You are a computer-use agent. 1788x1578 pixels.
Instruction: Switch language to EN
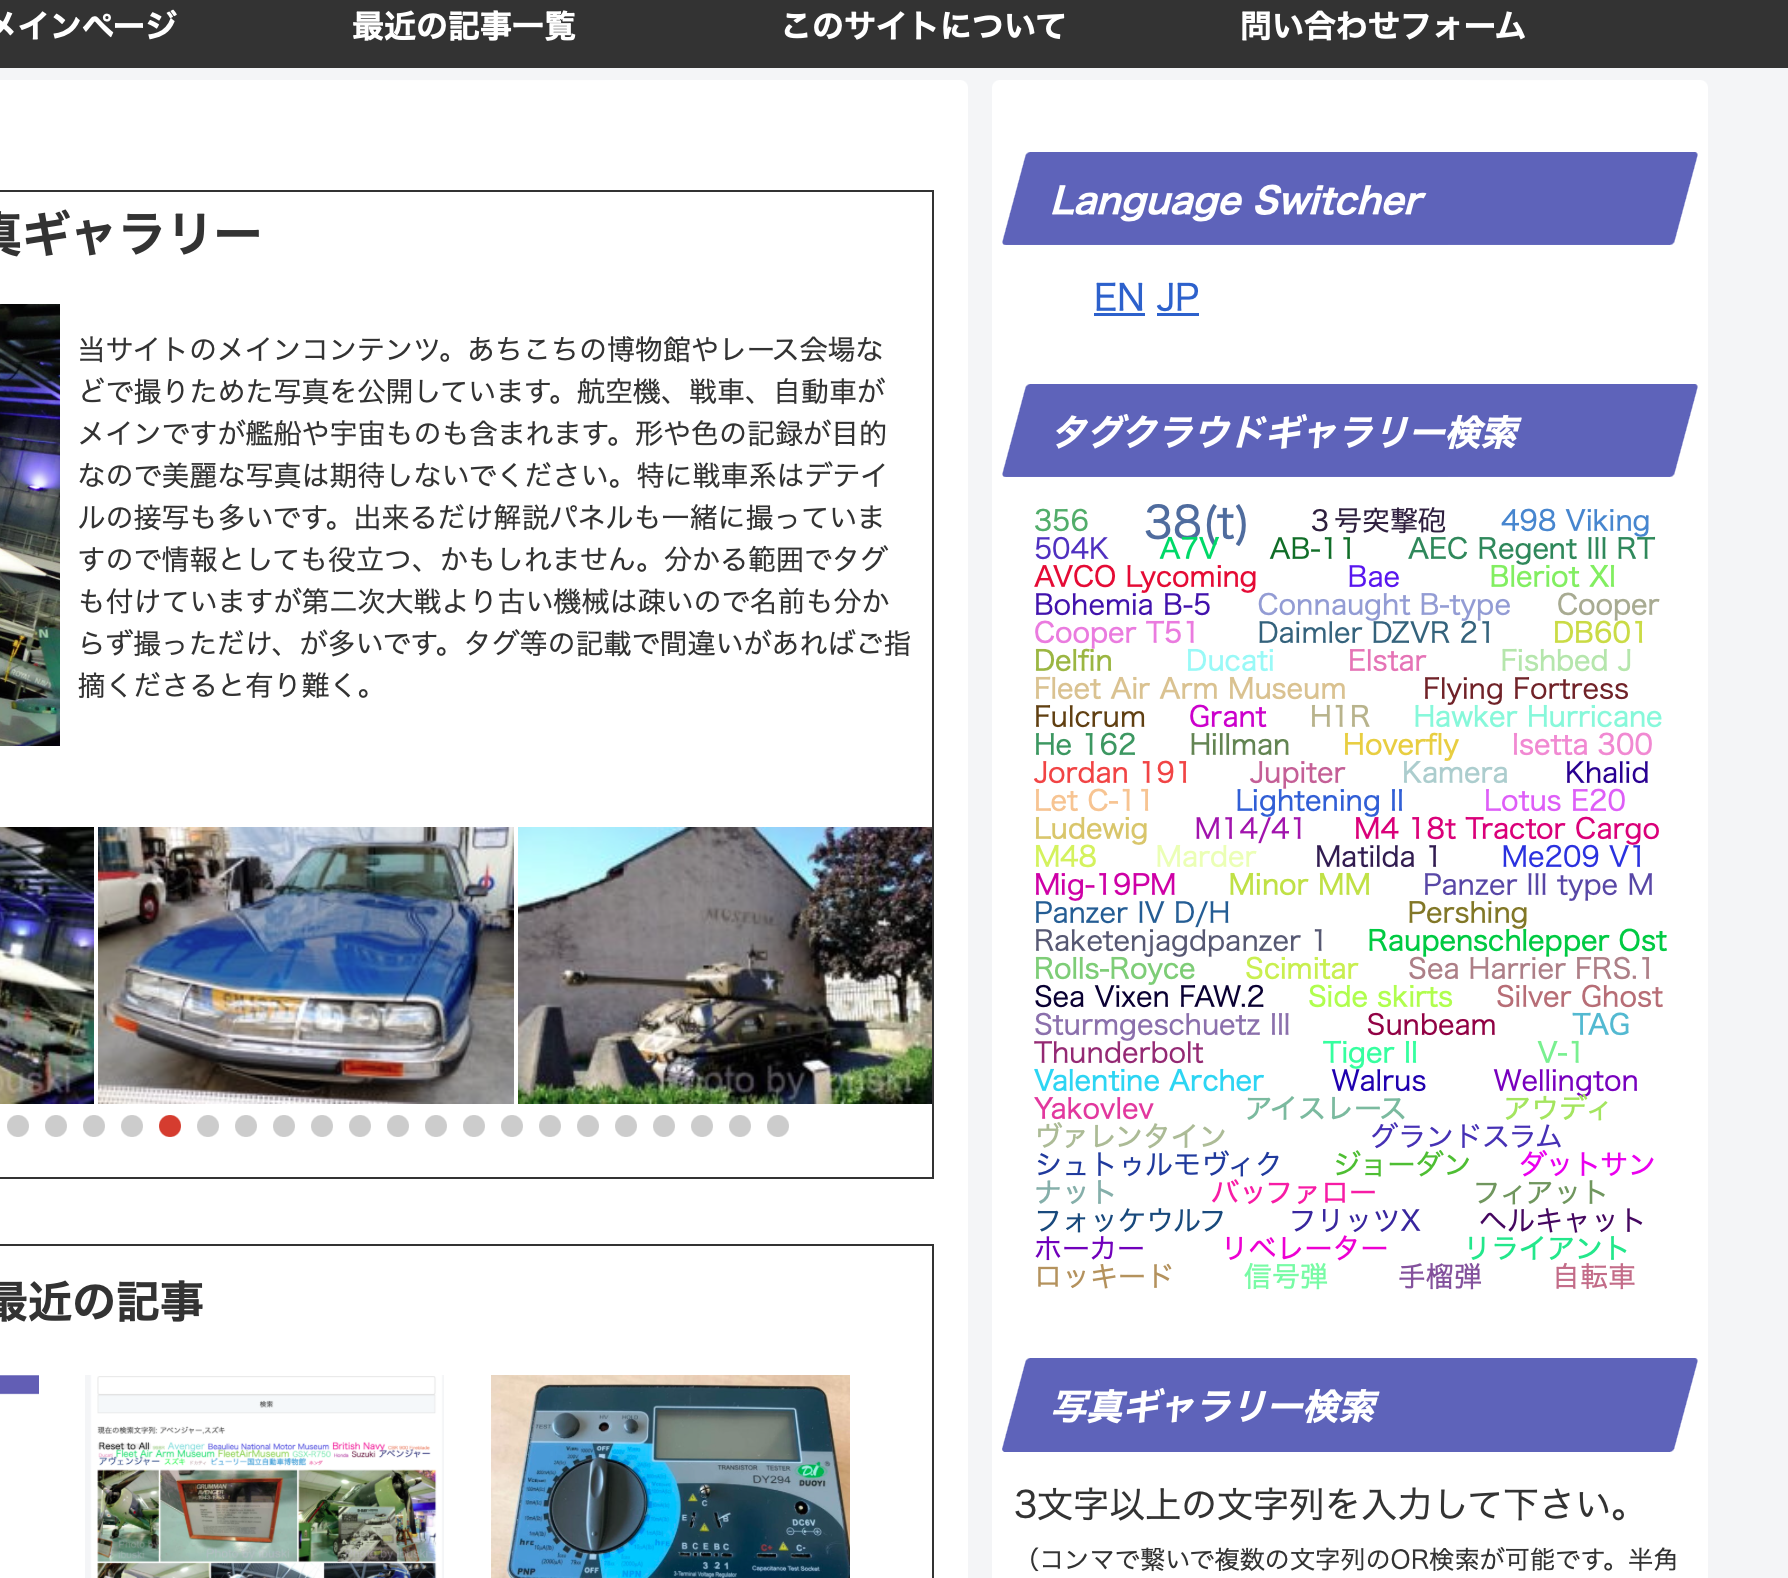1119,298
